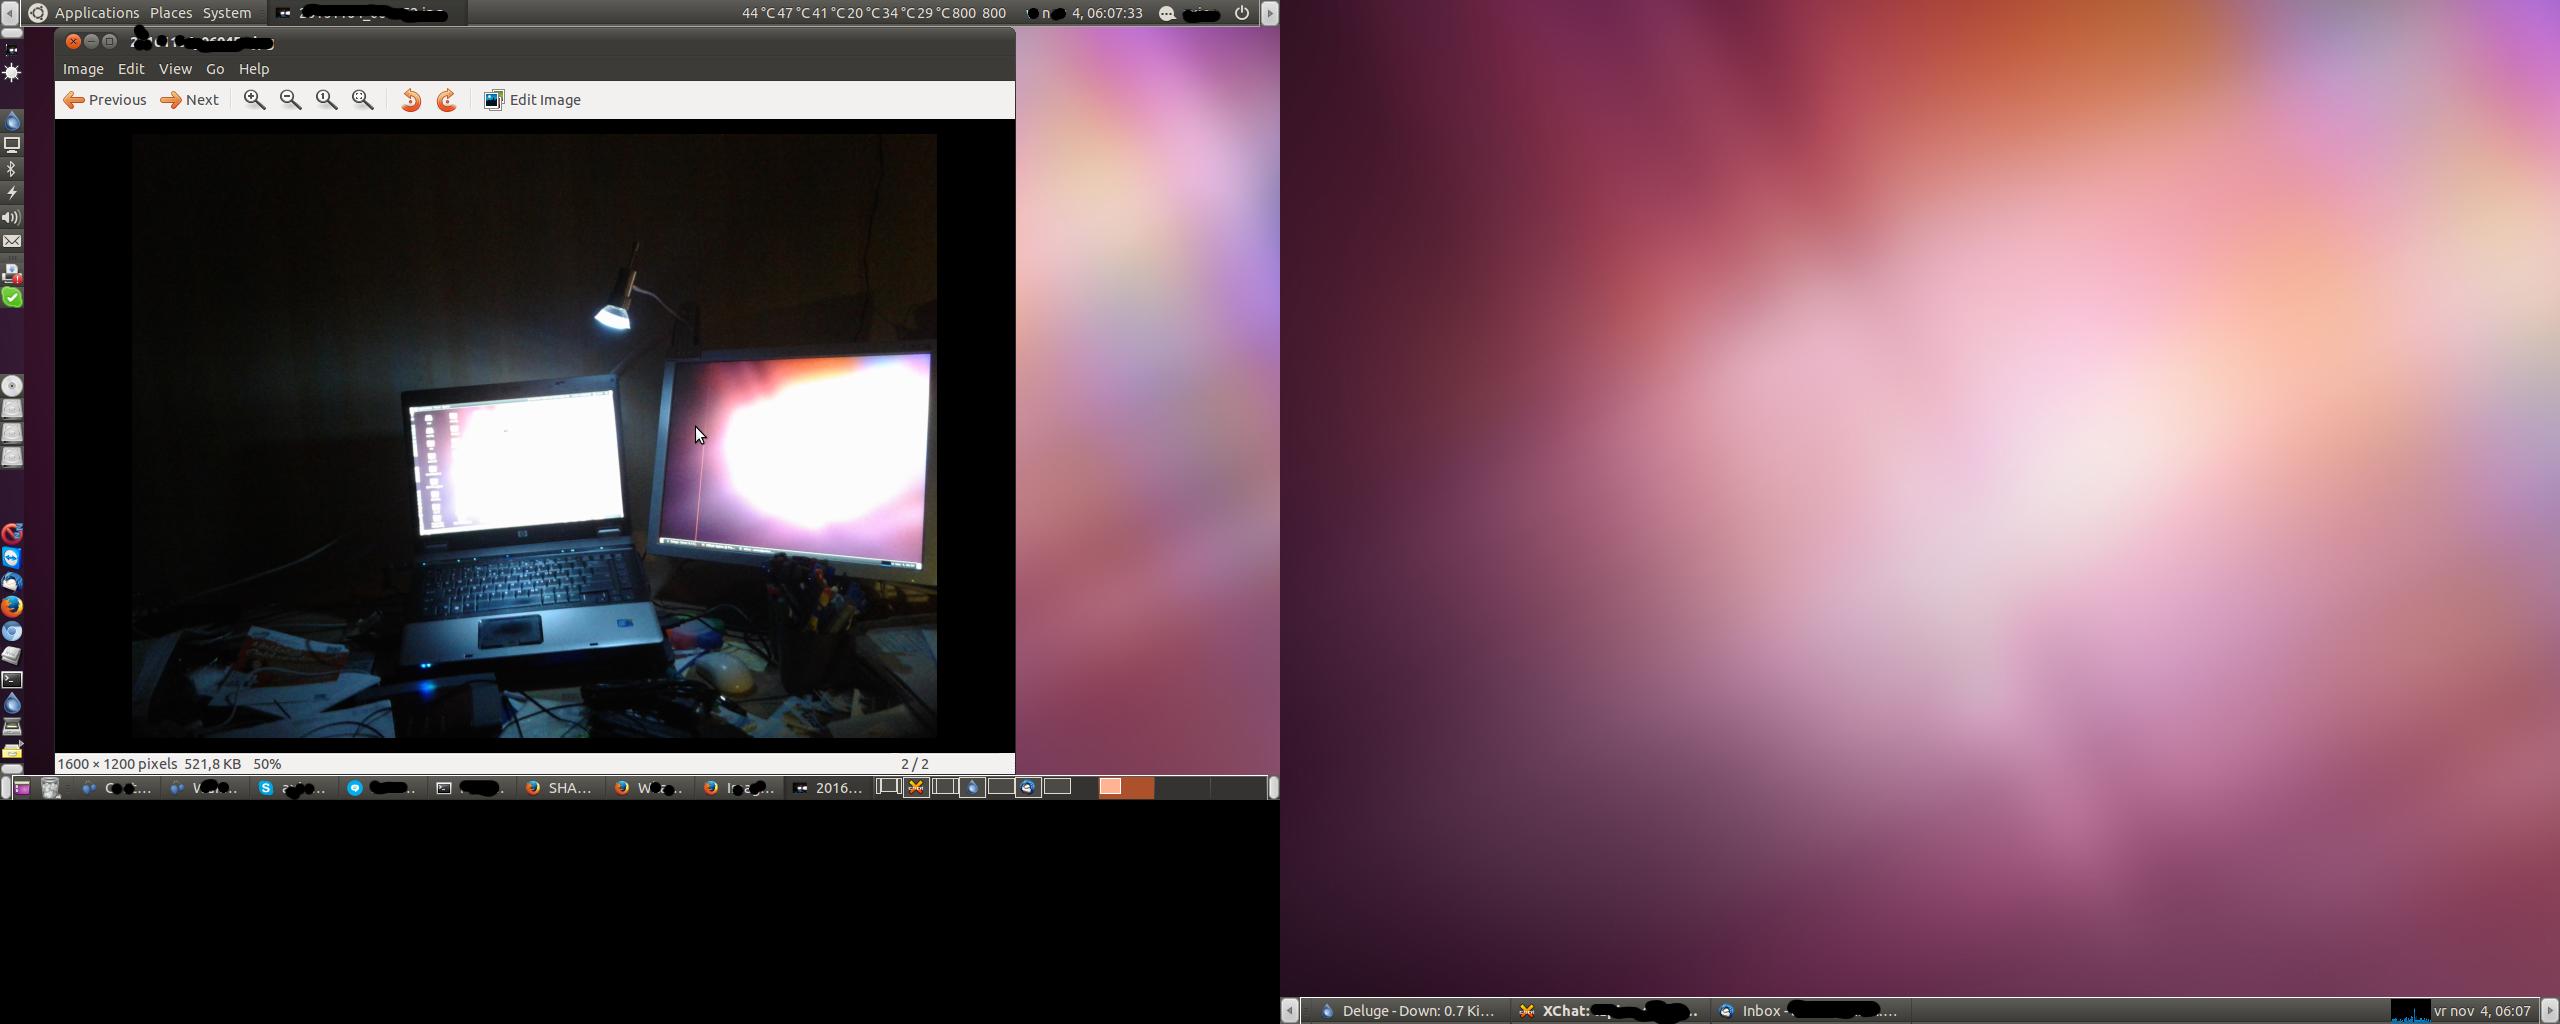
Task: Click the Ubuntu logo in top panel
Action: [37, 13]
